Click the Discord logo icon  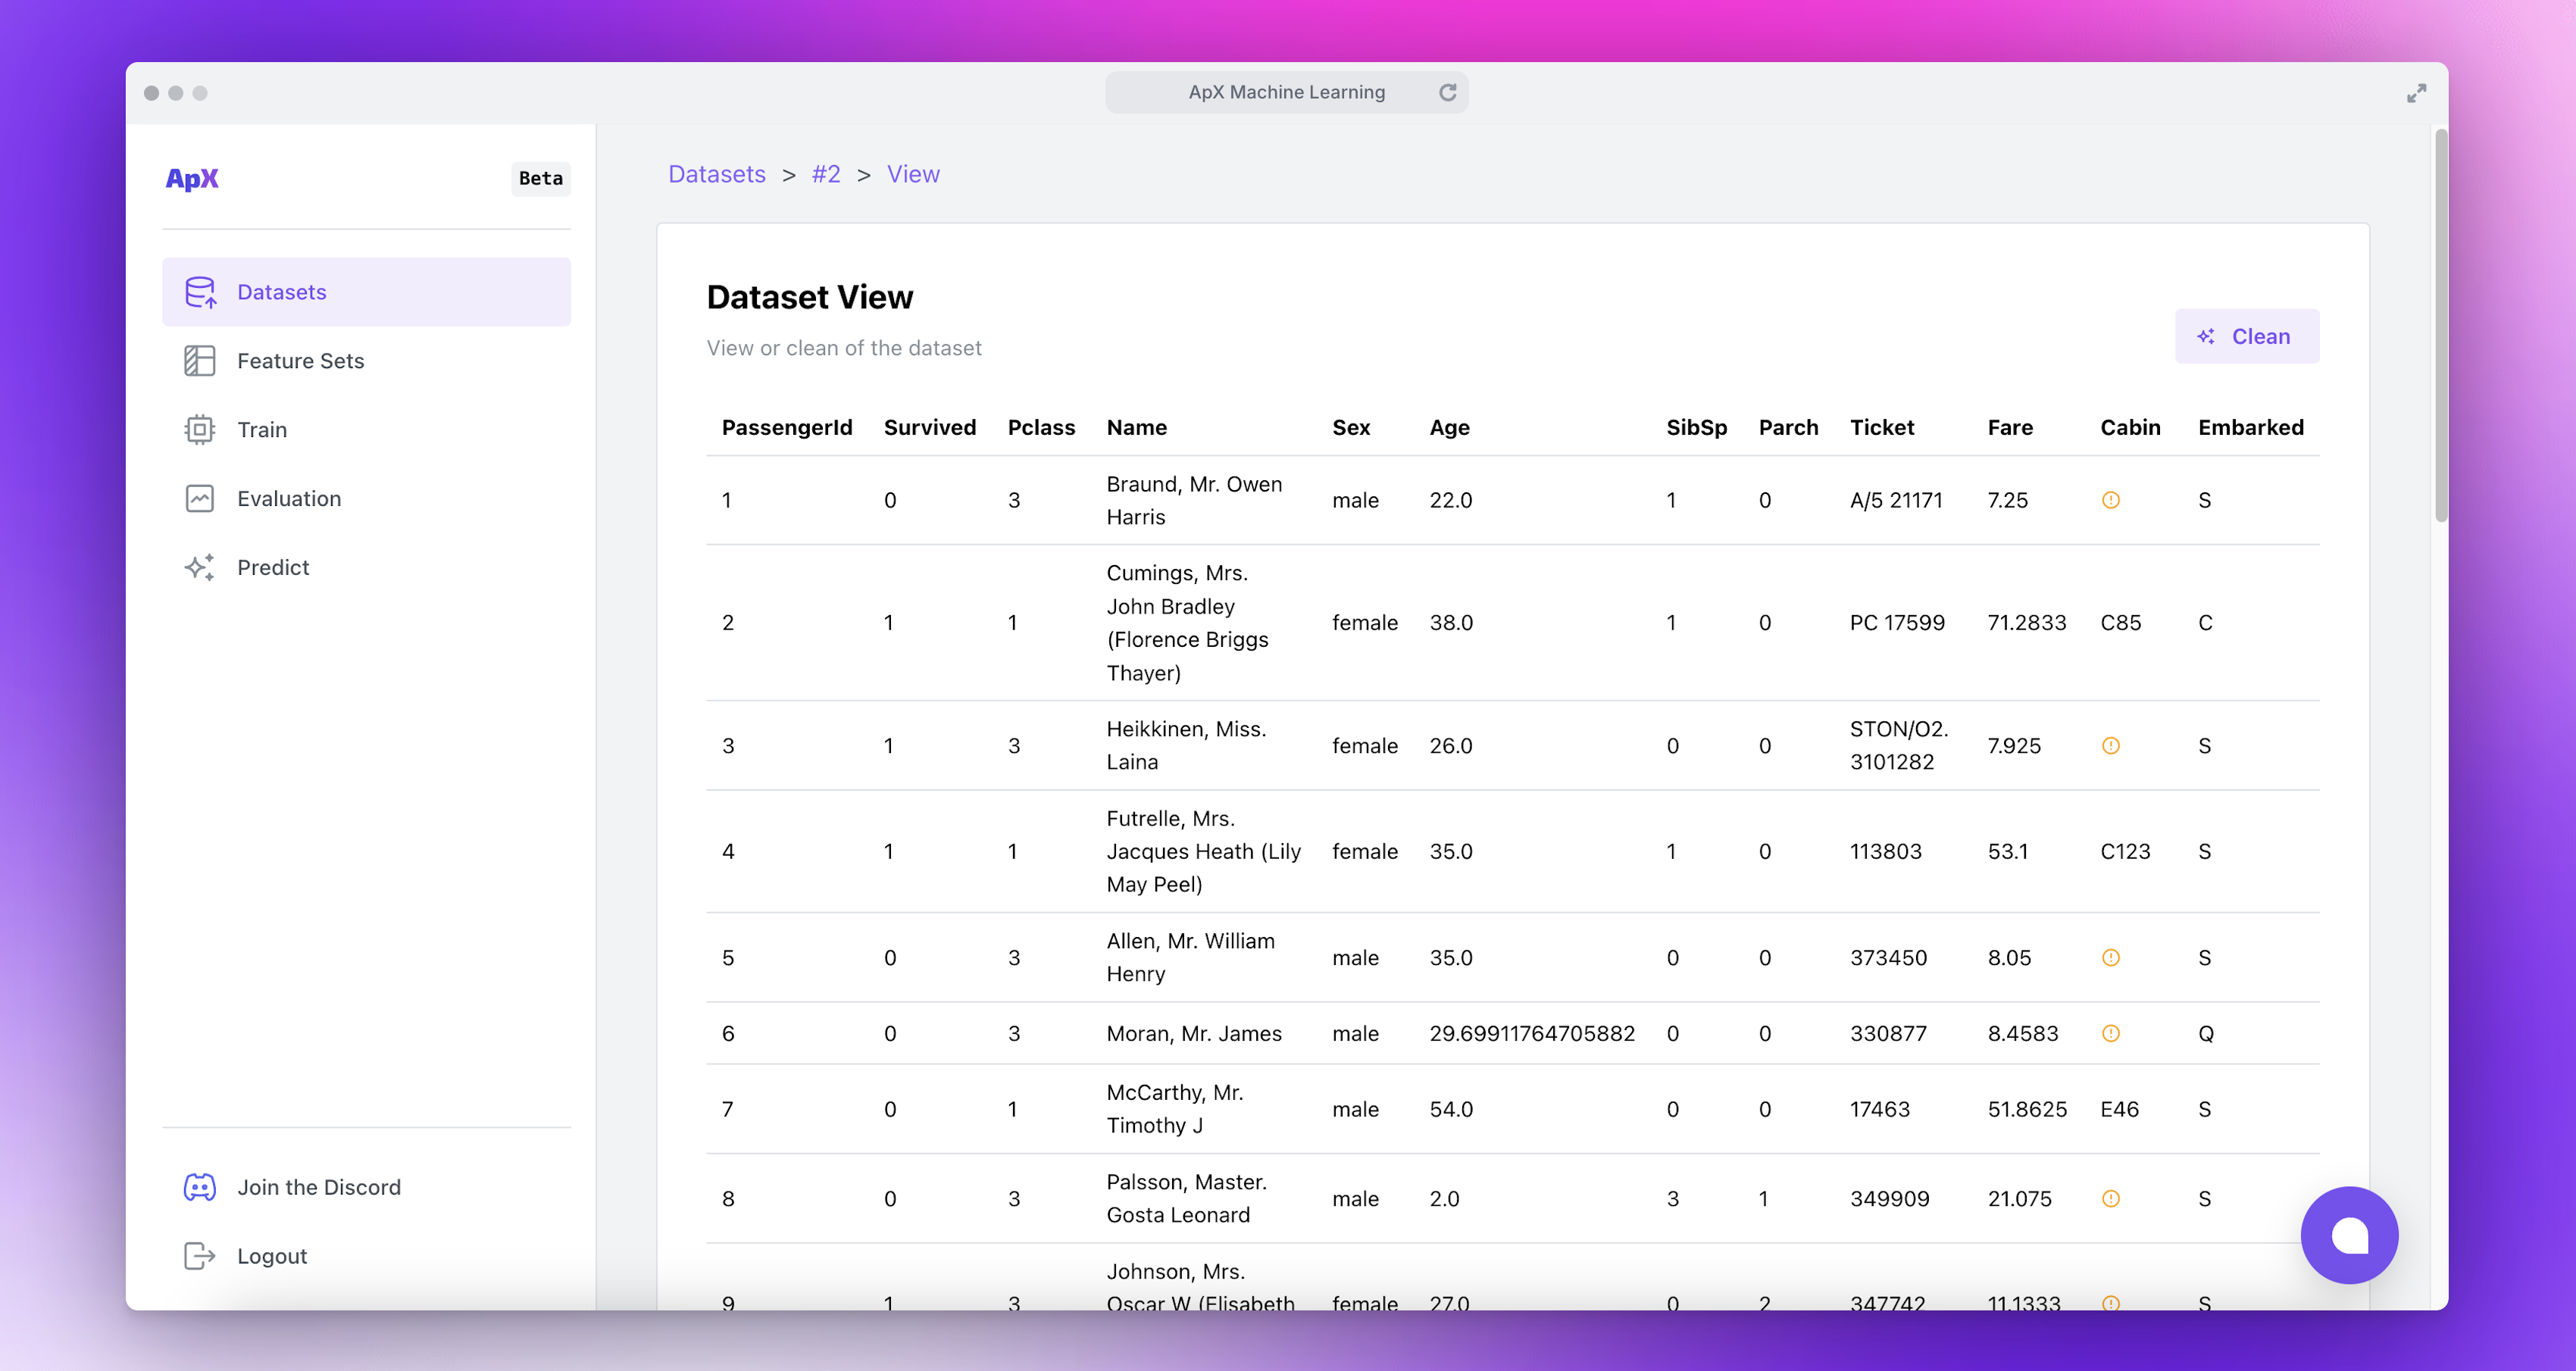[200, 1187]
